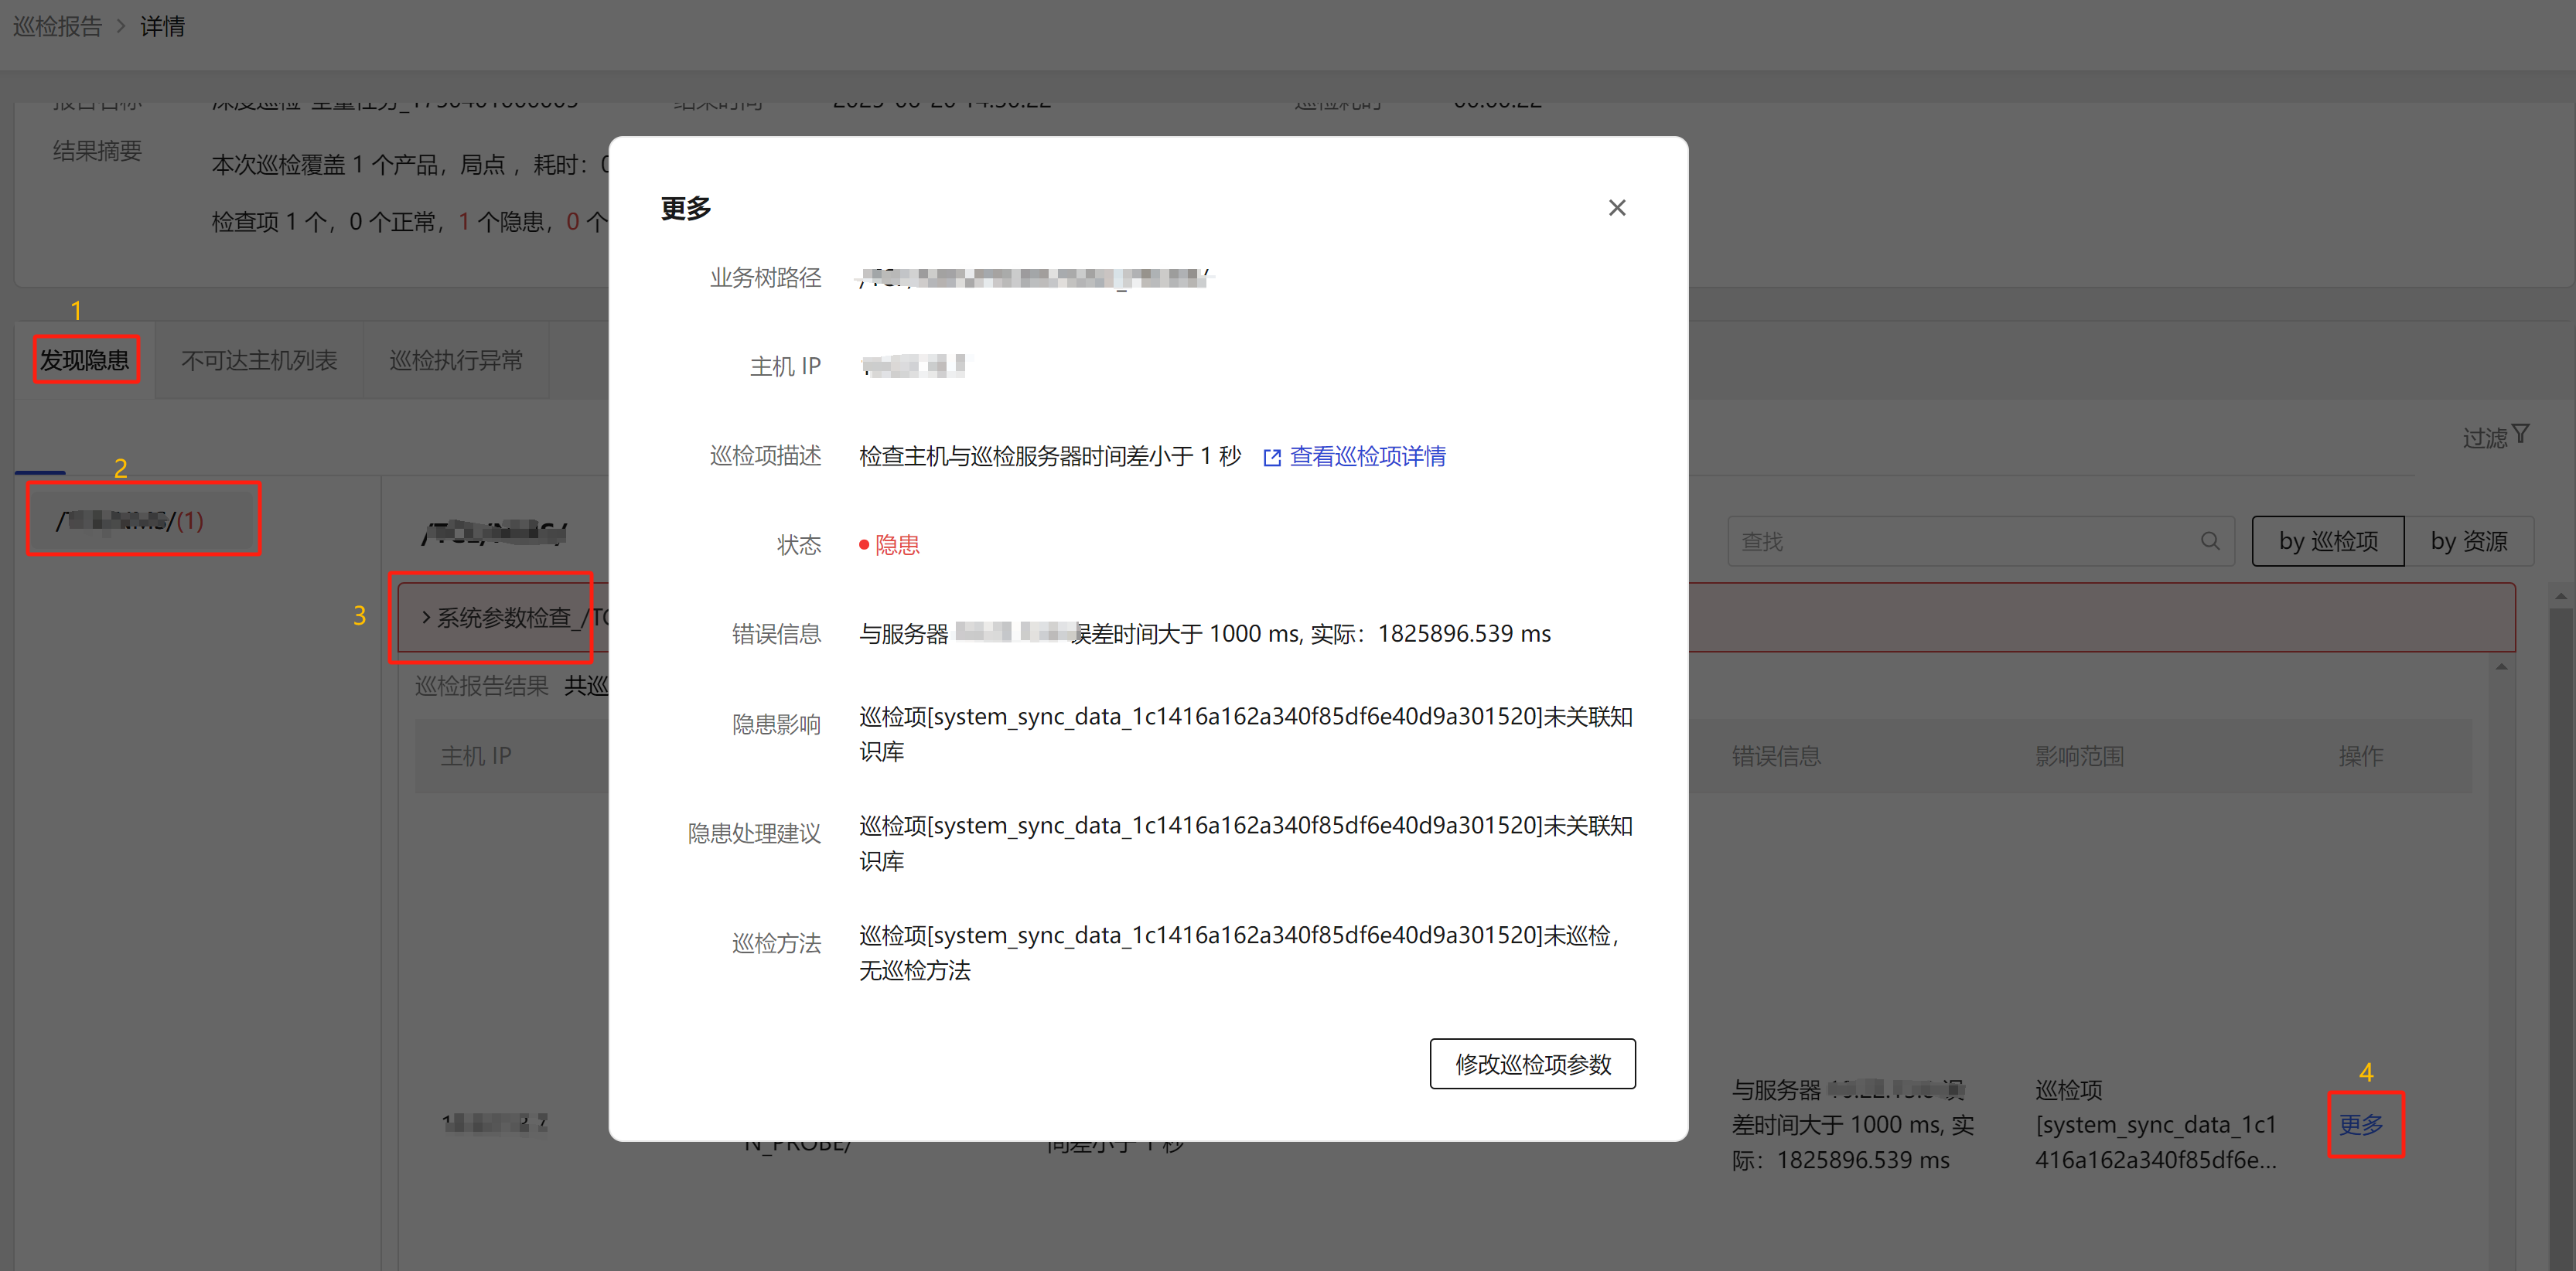Open the 查看巡检项详情 link
Image resolution: width=2576 pixels, height=1271 pixels.
1367,457
